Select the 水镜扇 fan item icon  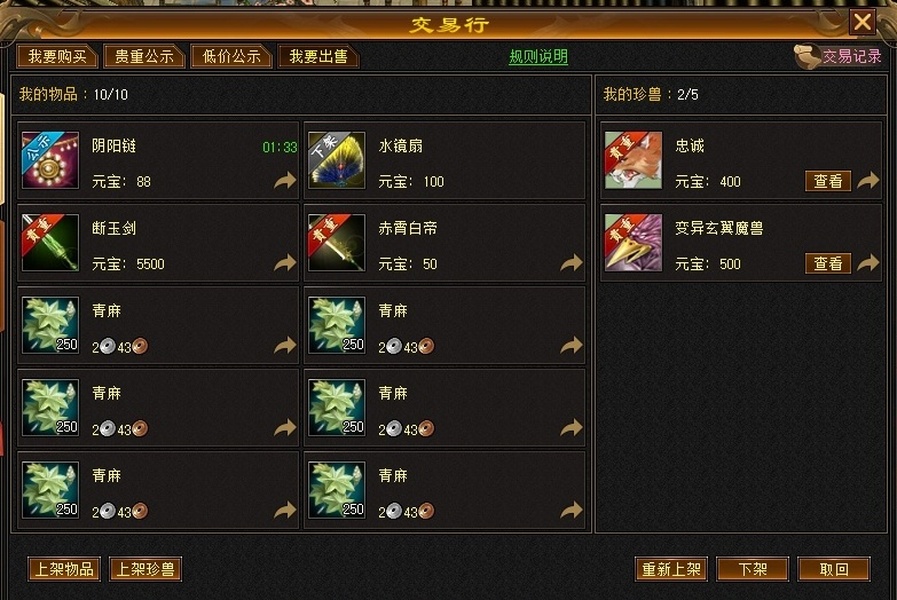[336, 160]
